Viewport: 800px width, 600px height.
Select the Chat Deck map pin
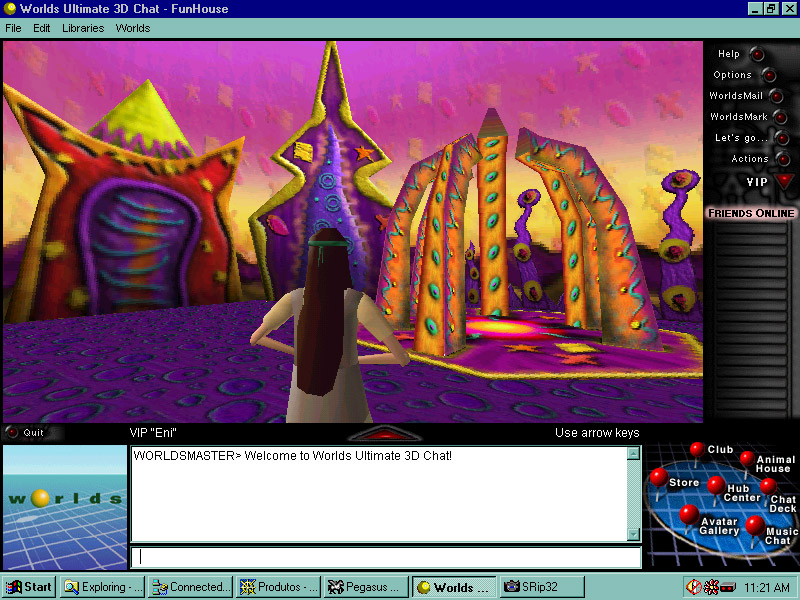pyautogui.click(x=768, y=486)
